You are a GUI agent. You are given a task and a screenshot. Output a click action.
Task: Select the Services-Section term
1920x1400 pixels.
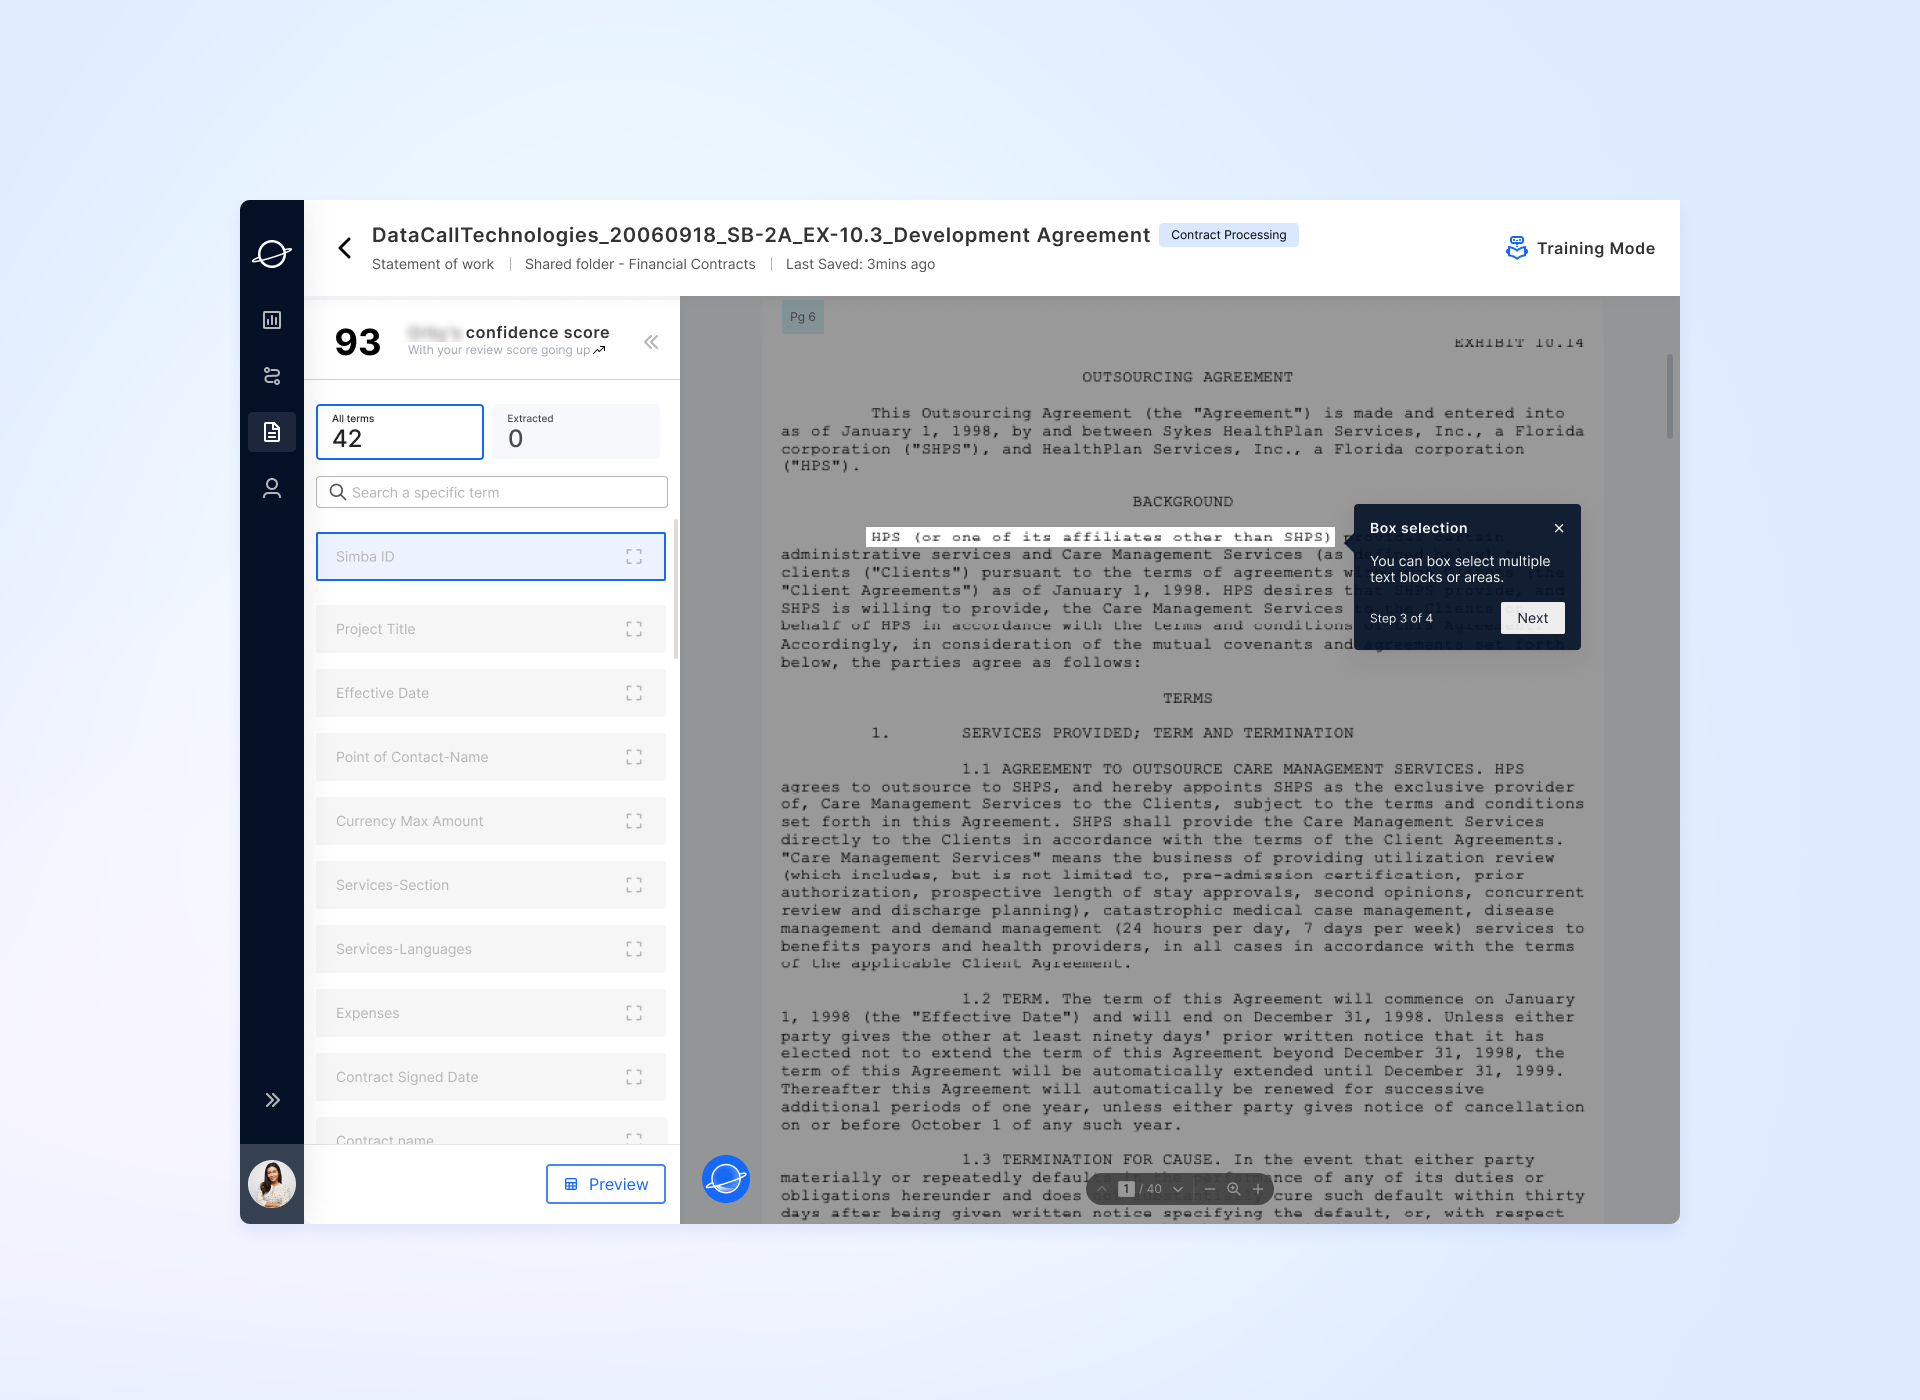tap(491, 885)
